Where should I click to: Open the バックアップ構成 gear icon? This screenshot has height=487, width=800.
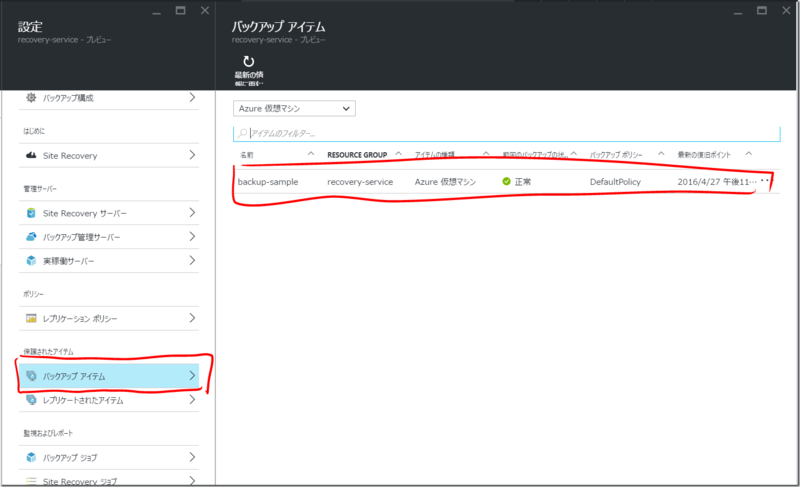(x=31, y=97)
